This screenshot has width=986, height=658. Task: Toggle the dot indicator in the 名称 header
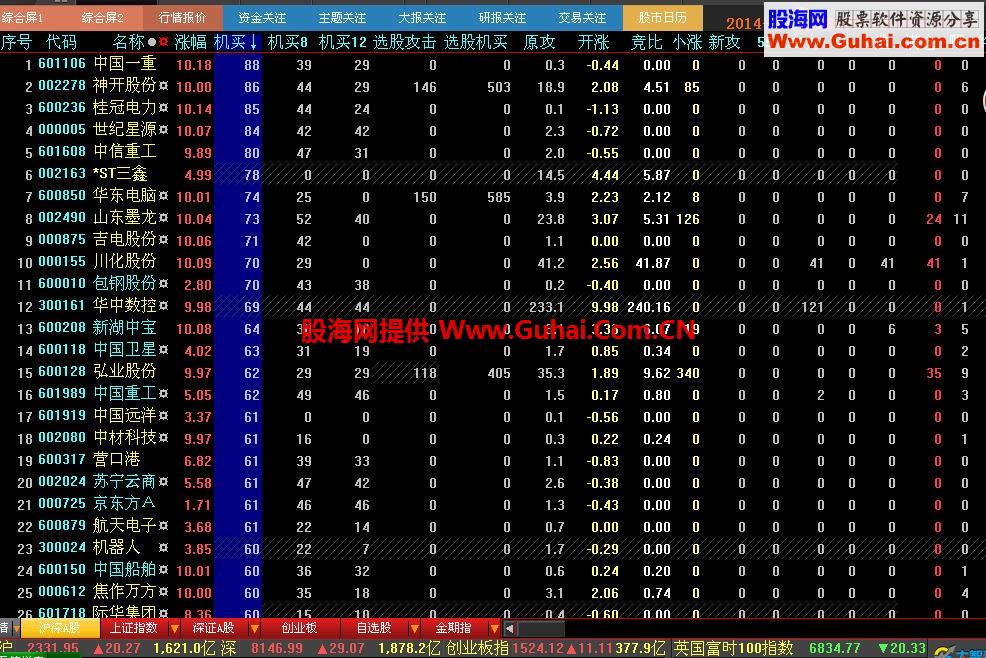point(152,42)
